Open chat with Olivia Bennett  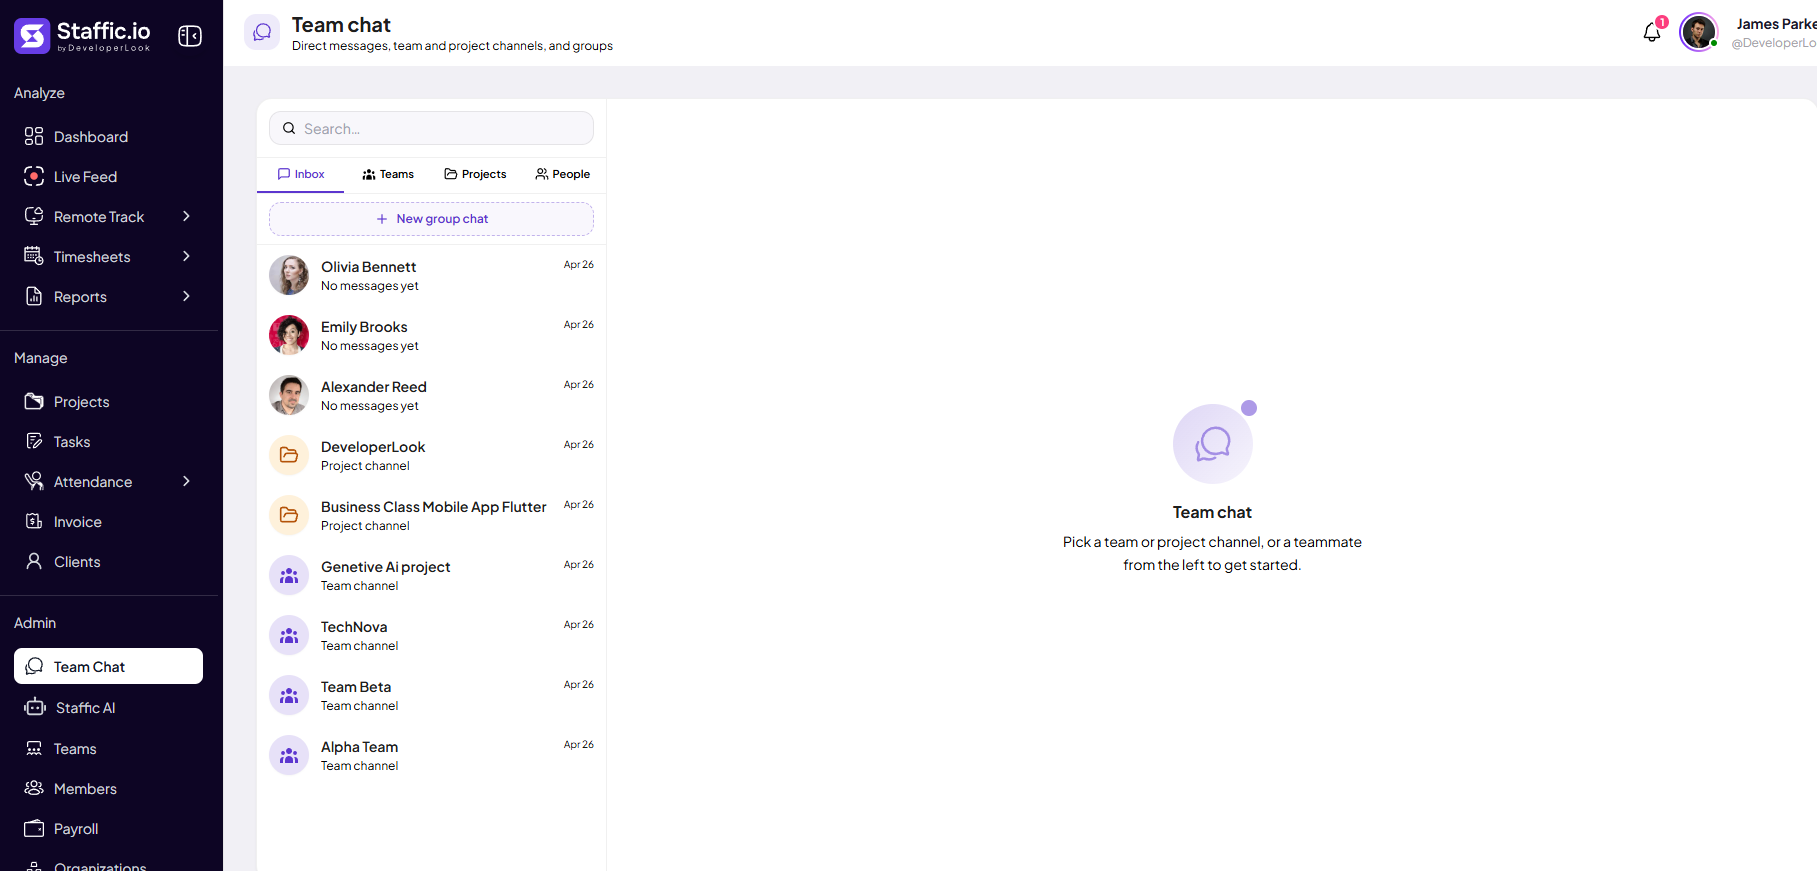tap(431, 275)
